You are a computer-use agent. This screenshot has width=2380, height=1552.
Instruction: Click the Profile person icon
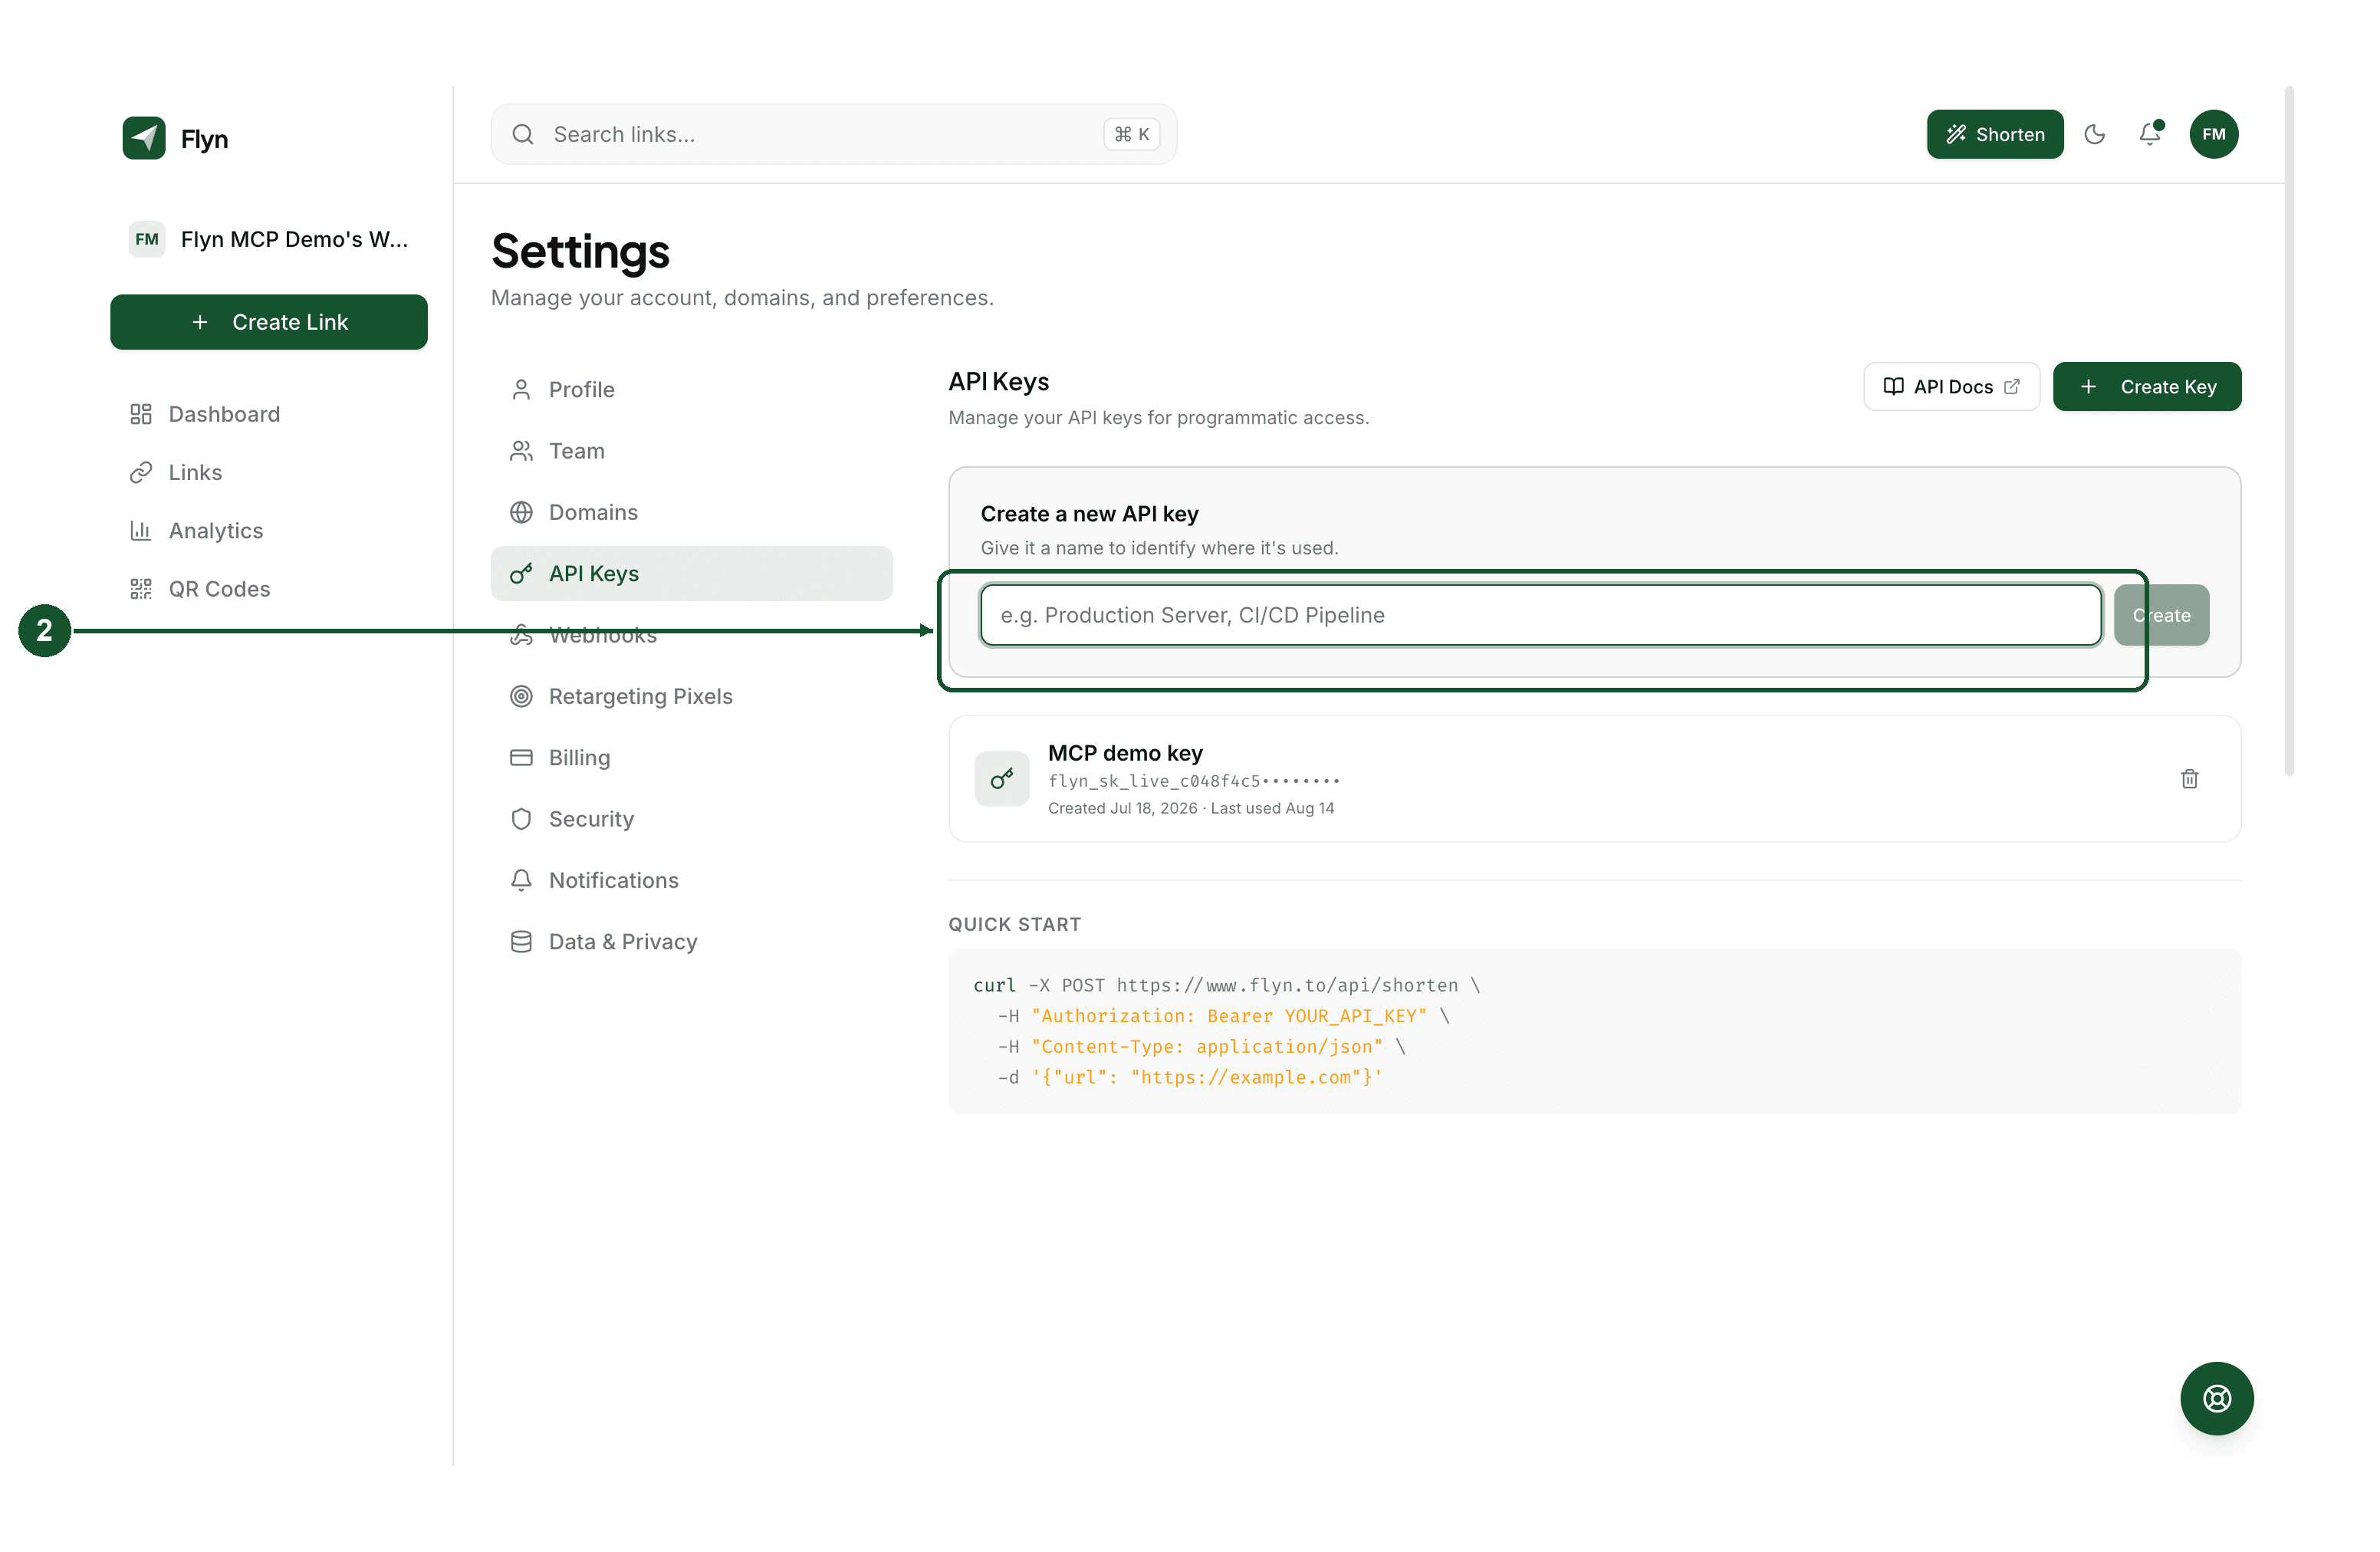(521, 390)
